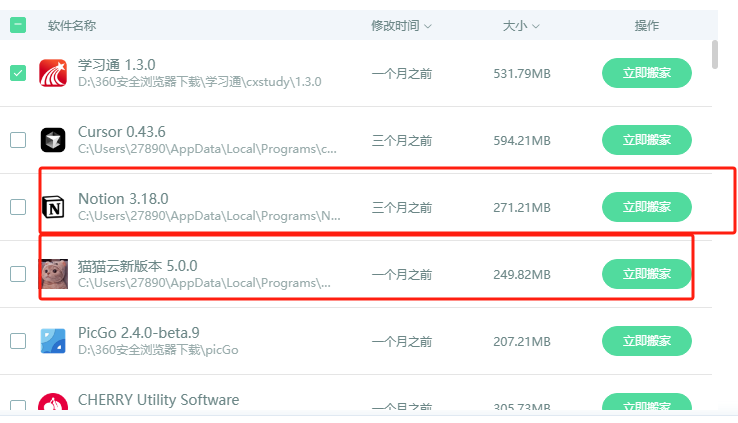The width and height of the screenshot is (738, 423).
Task: Select CHERRY Utility Software name text
Action: point(159,399)
